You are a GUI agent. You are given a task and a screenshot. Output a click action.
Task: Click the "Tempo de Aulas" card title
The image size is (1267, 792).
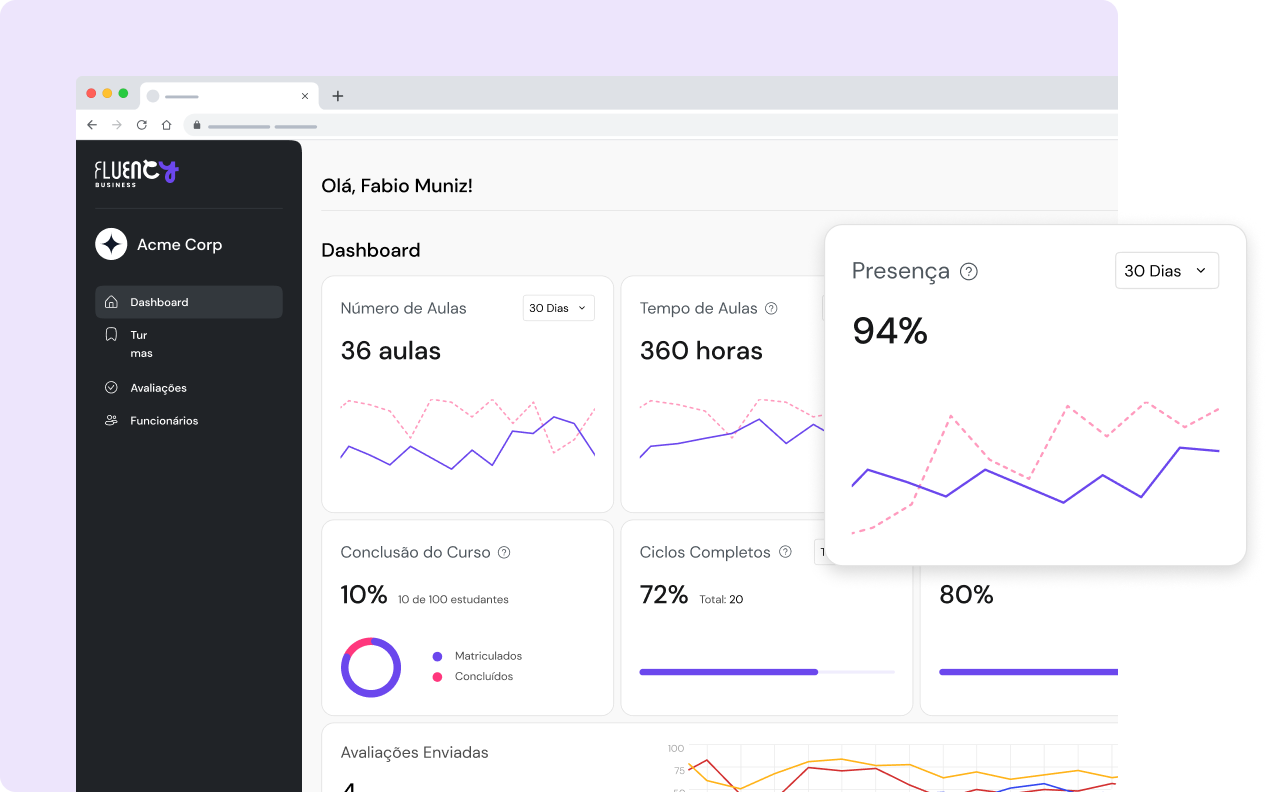(x=698, y=308)
